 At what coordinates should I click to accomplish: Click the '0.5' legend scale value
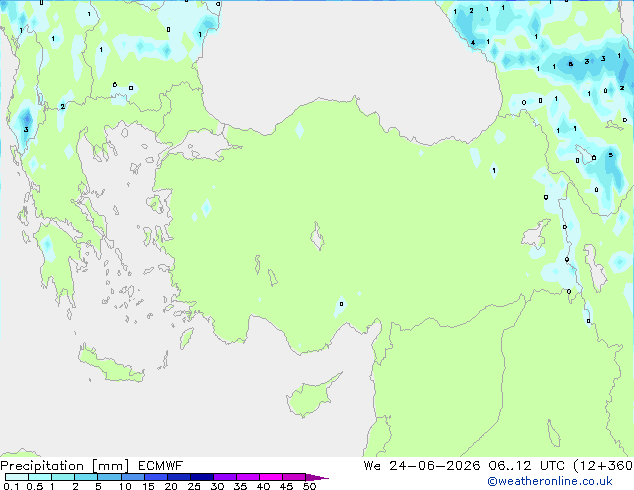35,486
